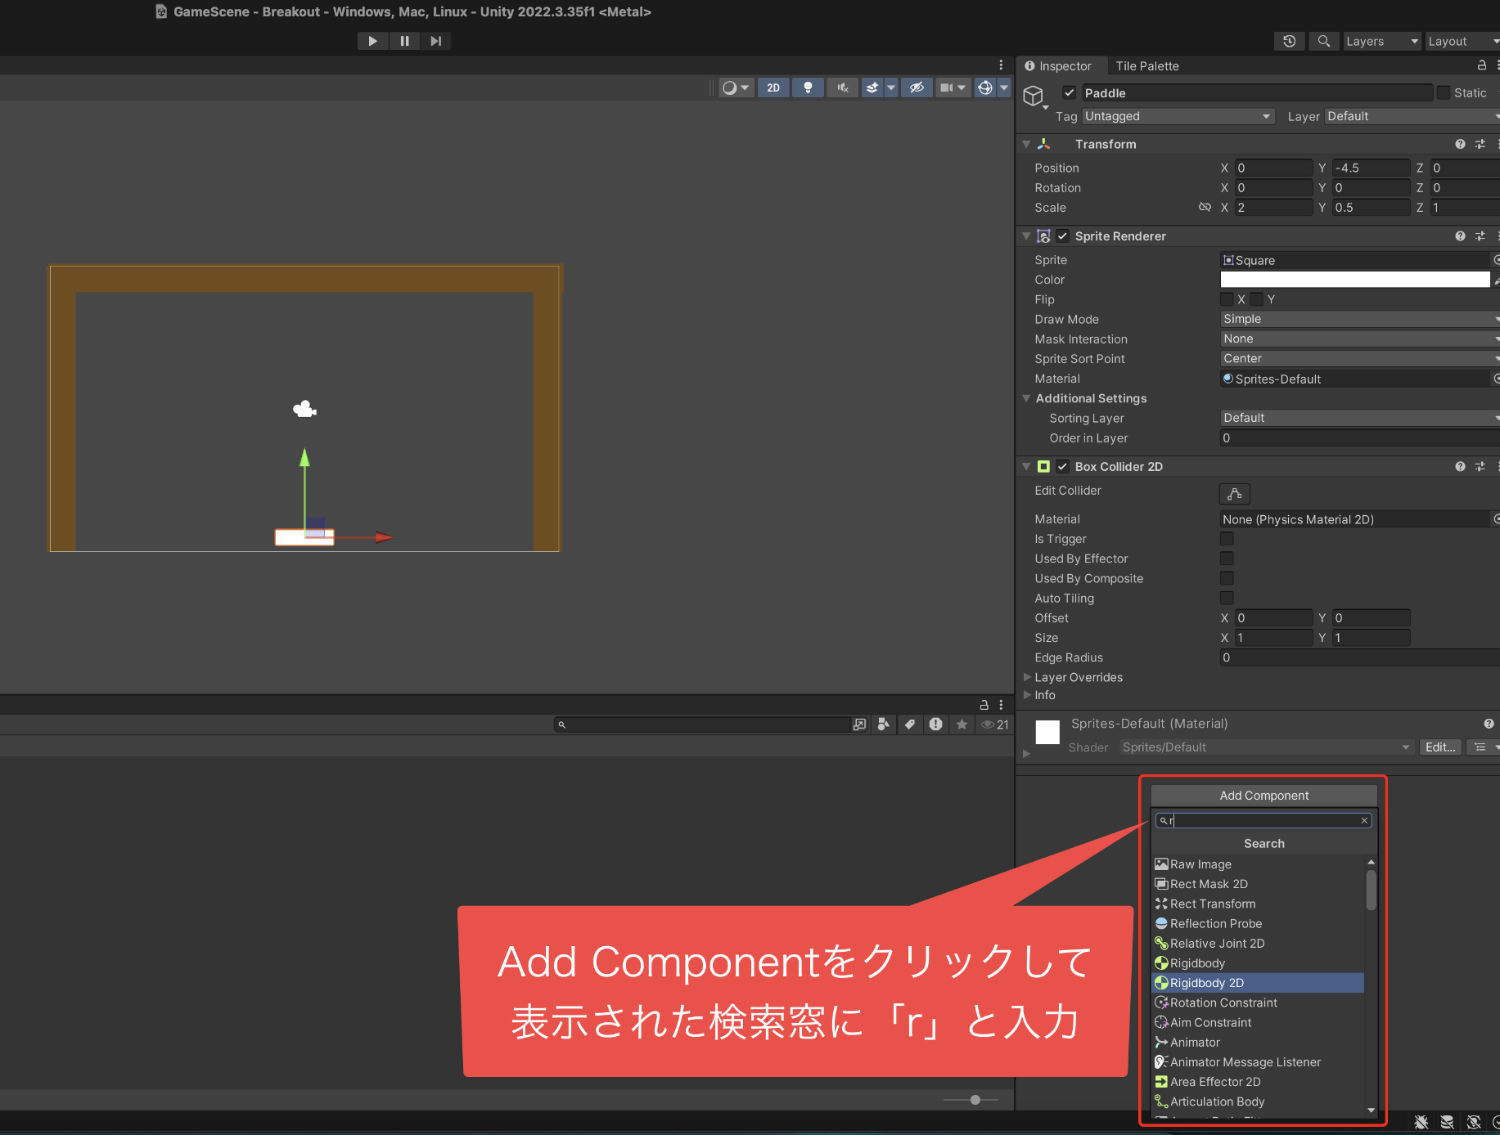
Task: Enable the Static checkbox
Action: click(1443, 93)
